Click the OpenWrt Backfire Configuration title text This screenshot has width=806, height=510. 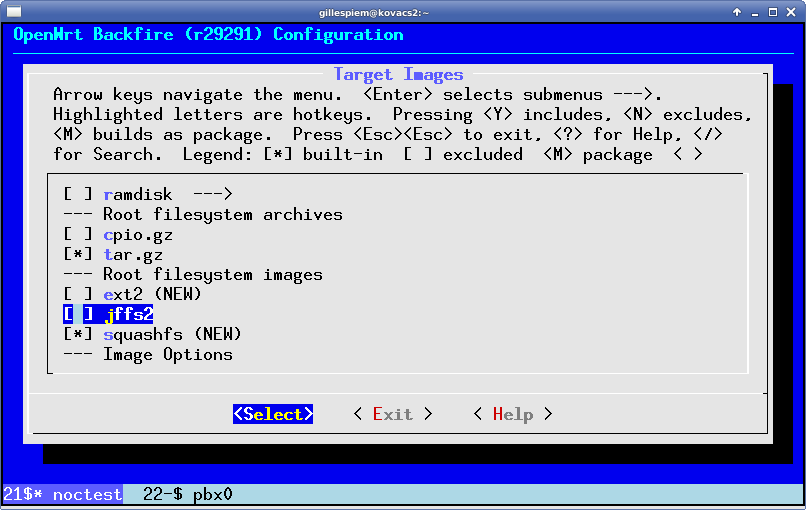coord(208,35)
